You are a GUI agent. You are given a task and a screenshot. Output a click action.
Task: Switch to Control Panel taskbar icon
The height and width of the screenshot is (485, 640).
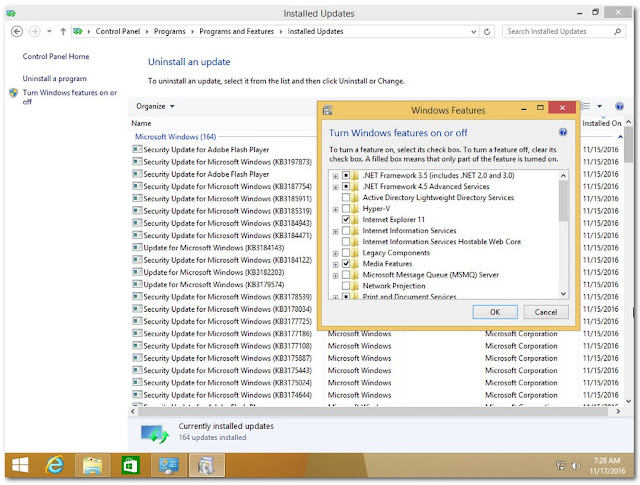tap(169, 465)
